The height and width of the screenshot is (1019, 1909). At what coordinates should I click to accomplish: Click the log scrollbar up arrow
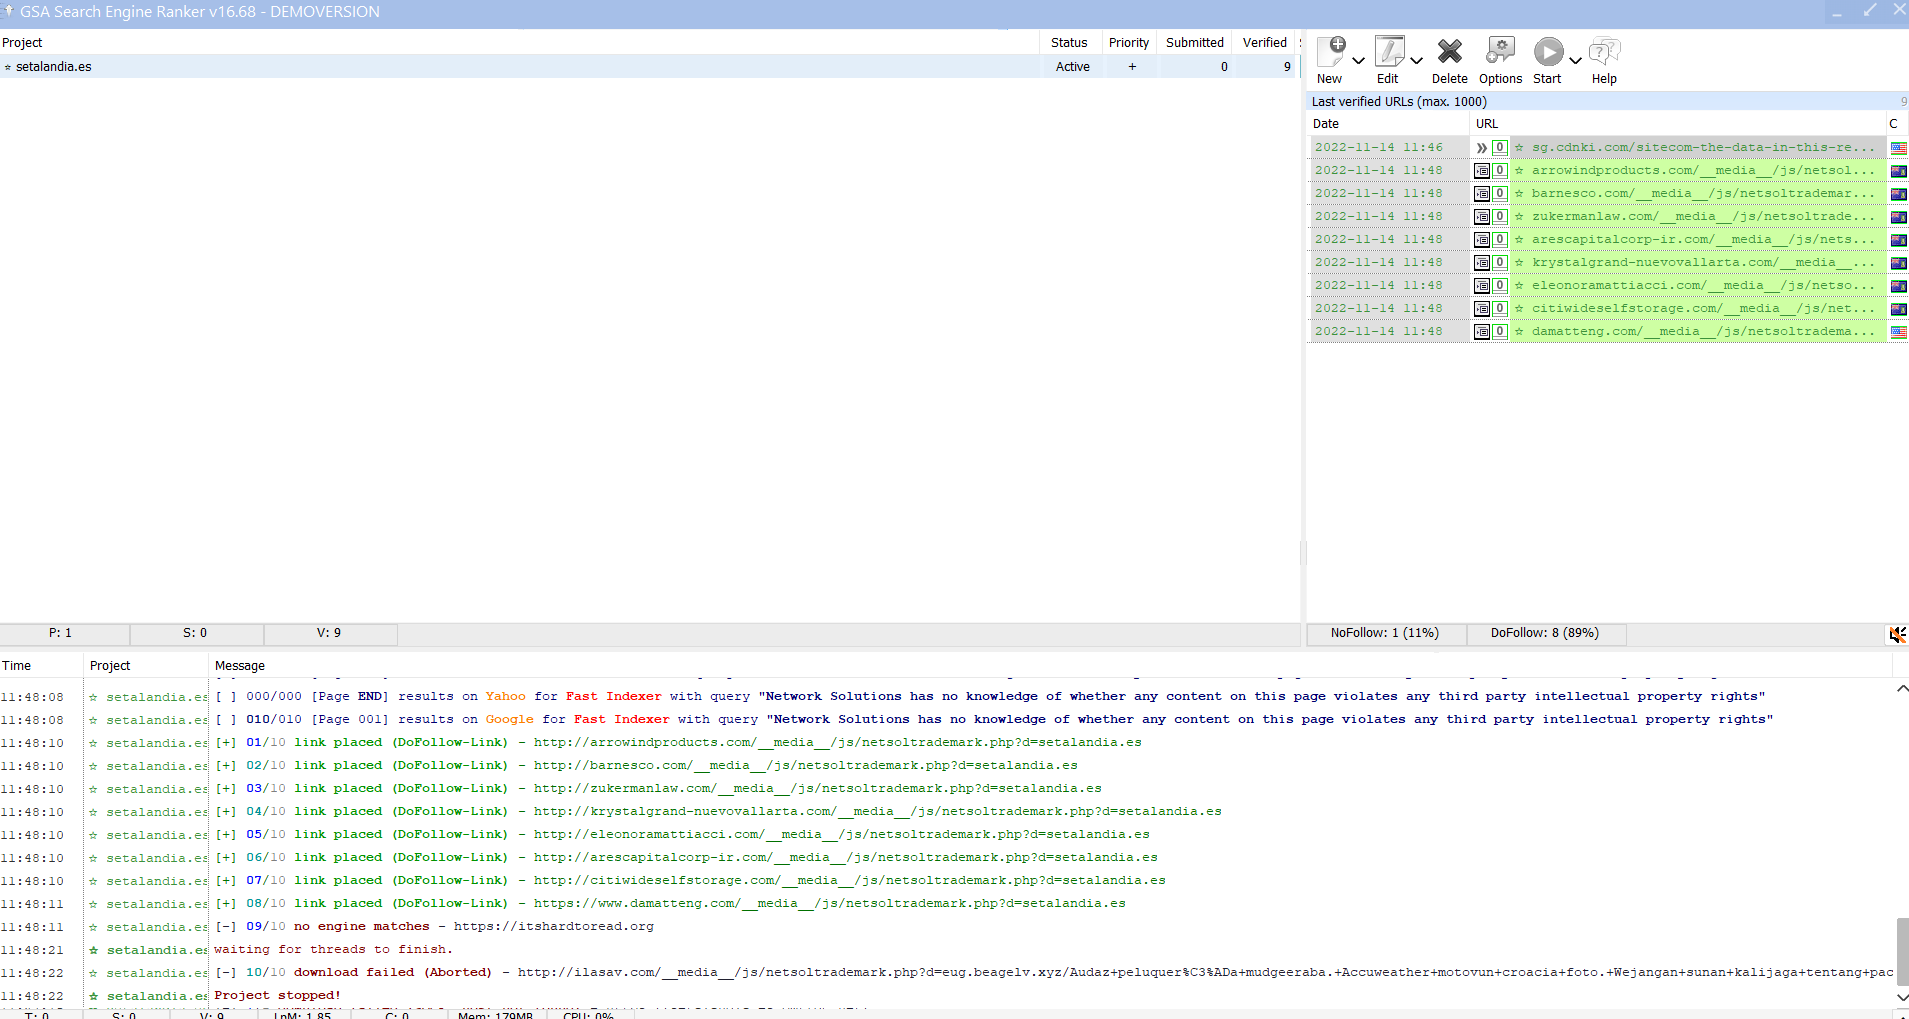(x=1901, y=689)
